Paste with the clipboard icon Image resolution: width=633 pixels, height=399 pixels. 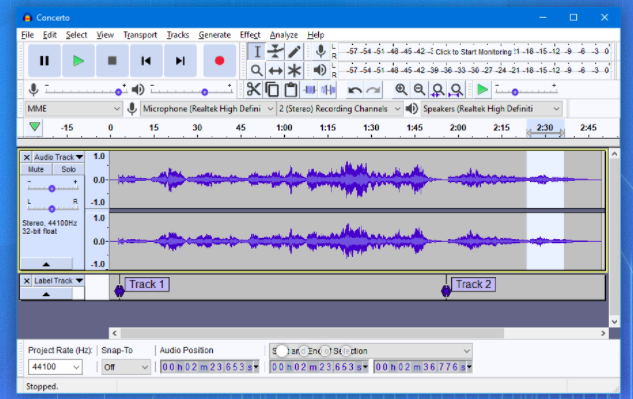pos(291,90)
